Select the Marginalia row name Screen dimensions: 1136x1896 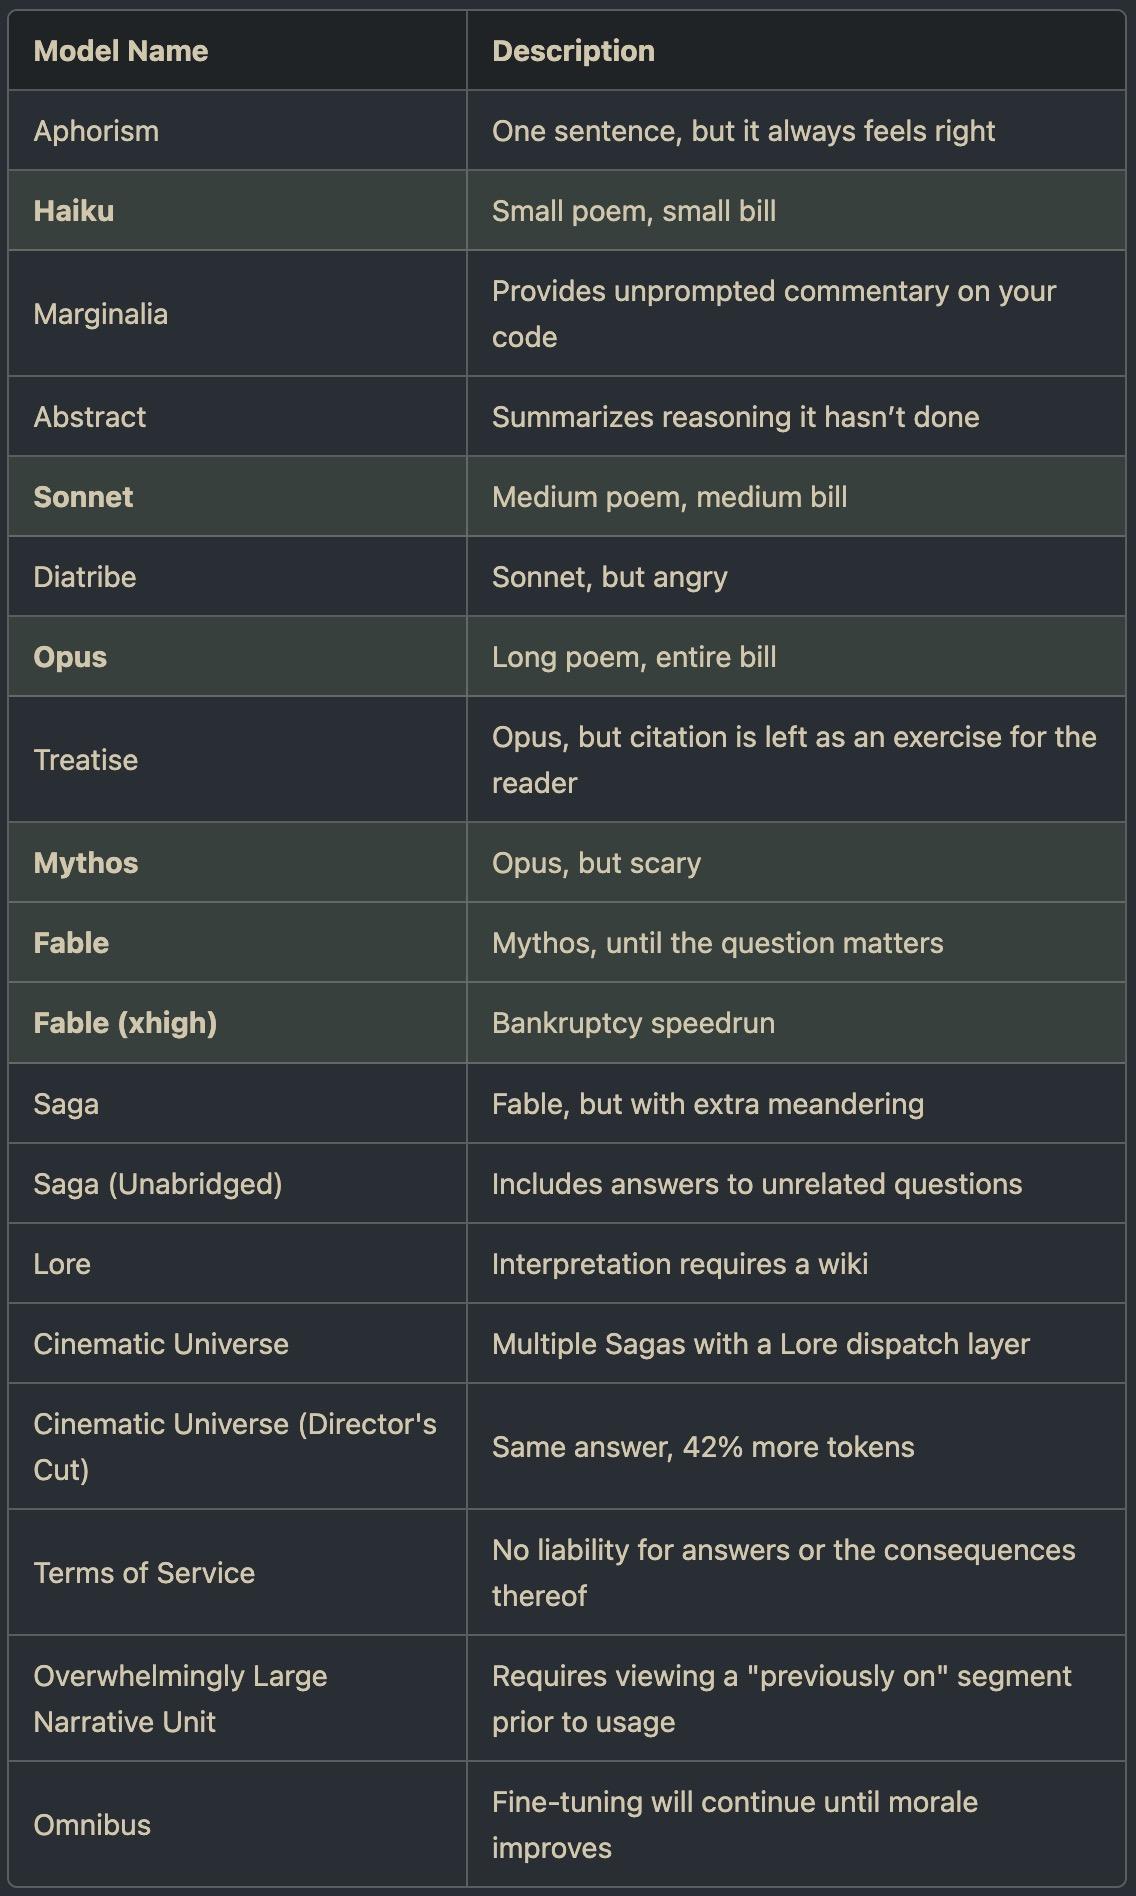[101, 314]
